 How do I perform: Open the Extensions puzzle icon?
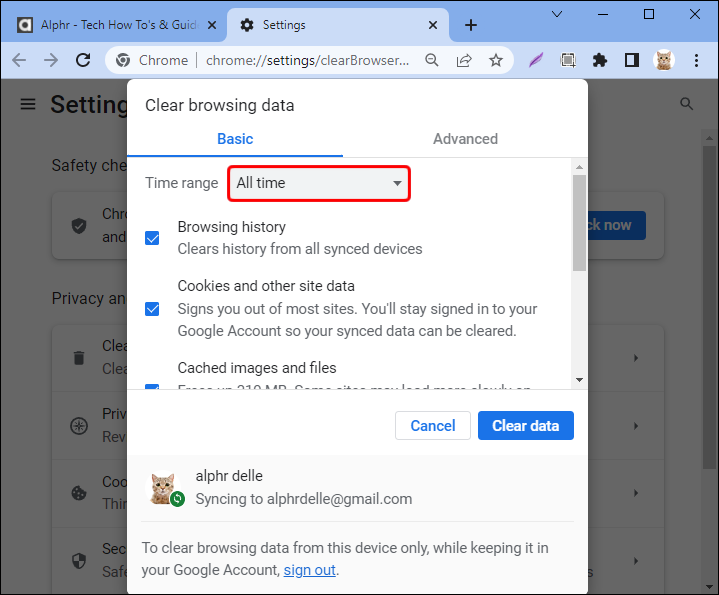click(600, 60)
